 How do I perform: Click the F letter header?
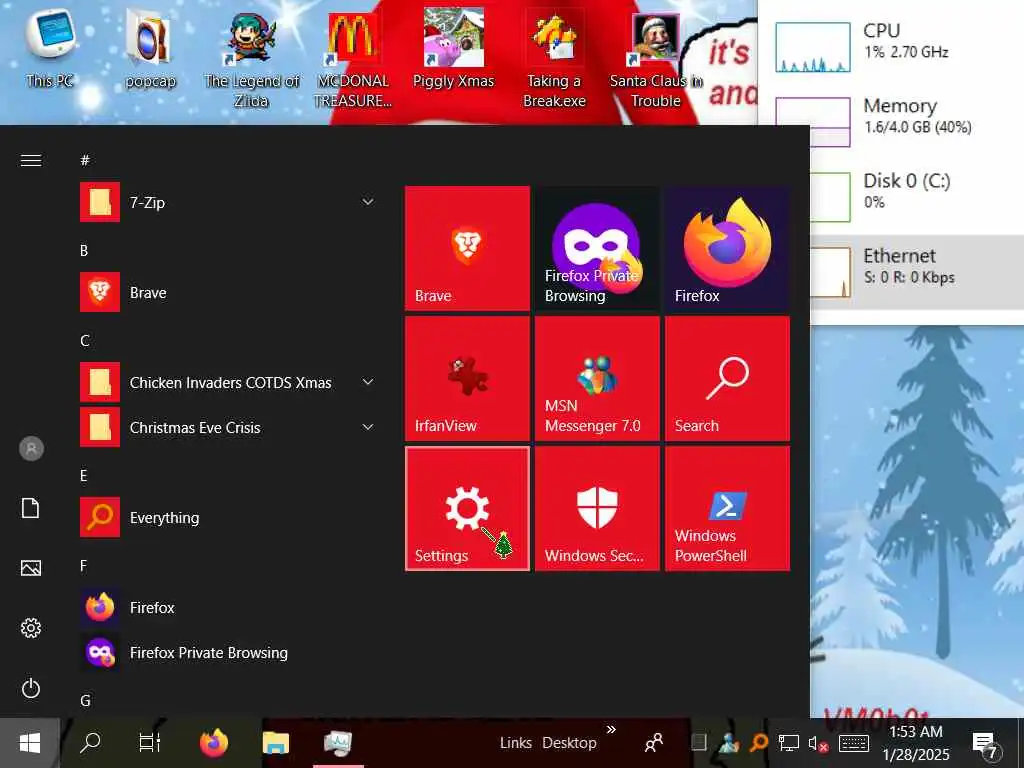[84, 565]
